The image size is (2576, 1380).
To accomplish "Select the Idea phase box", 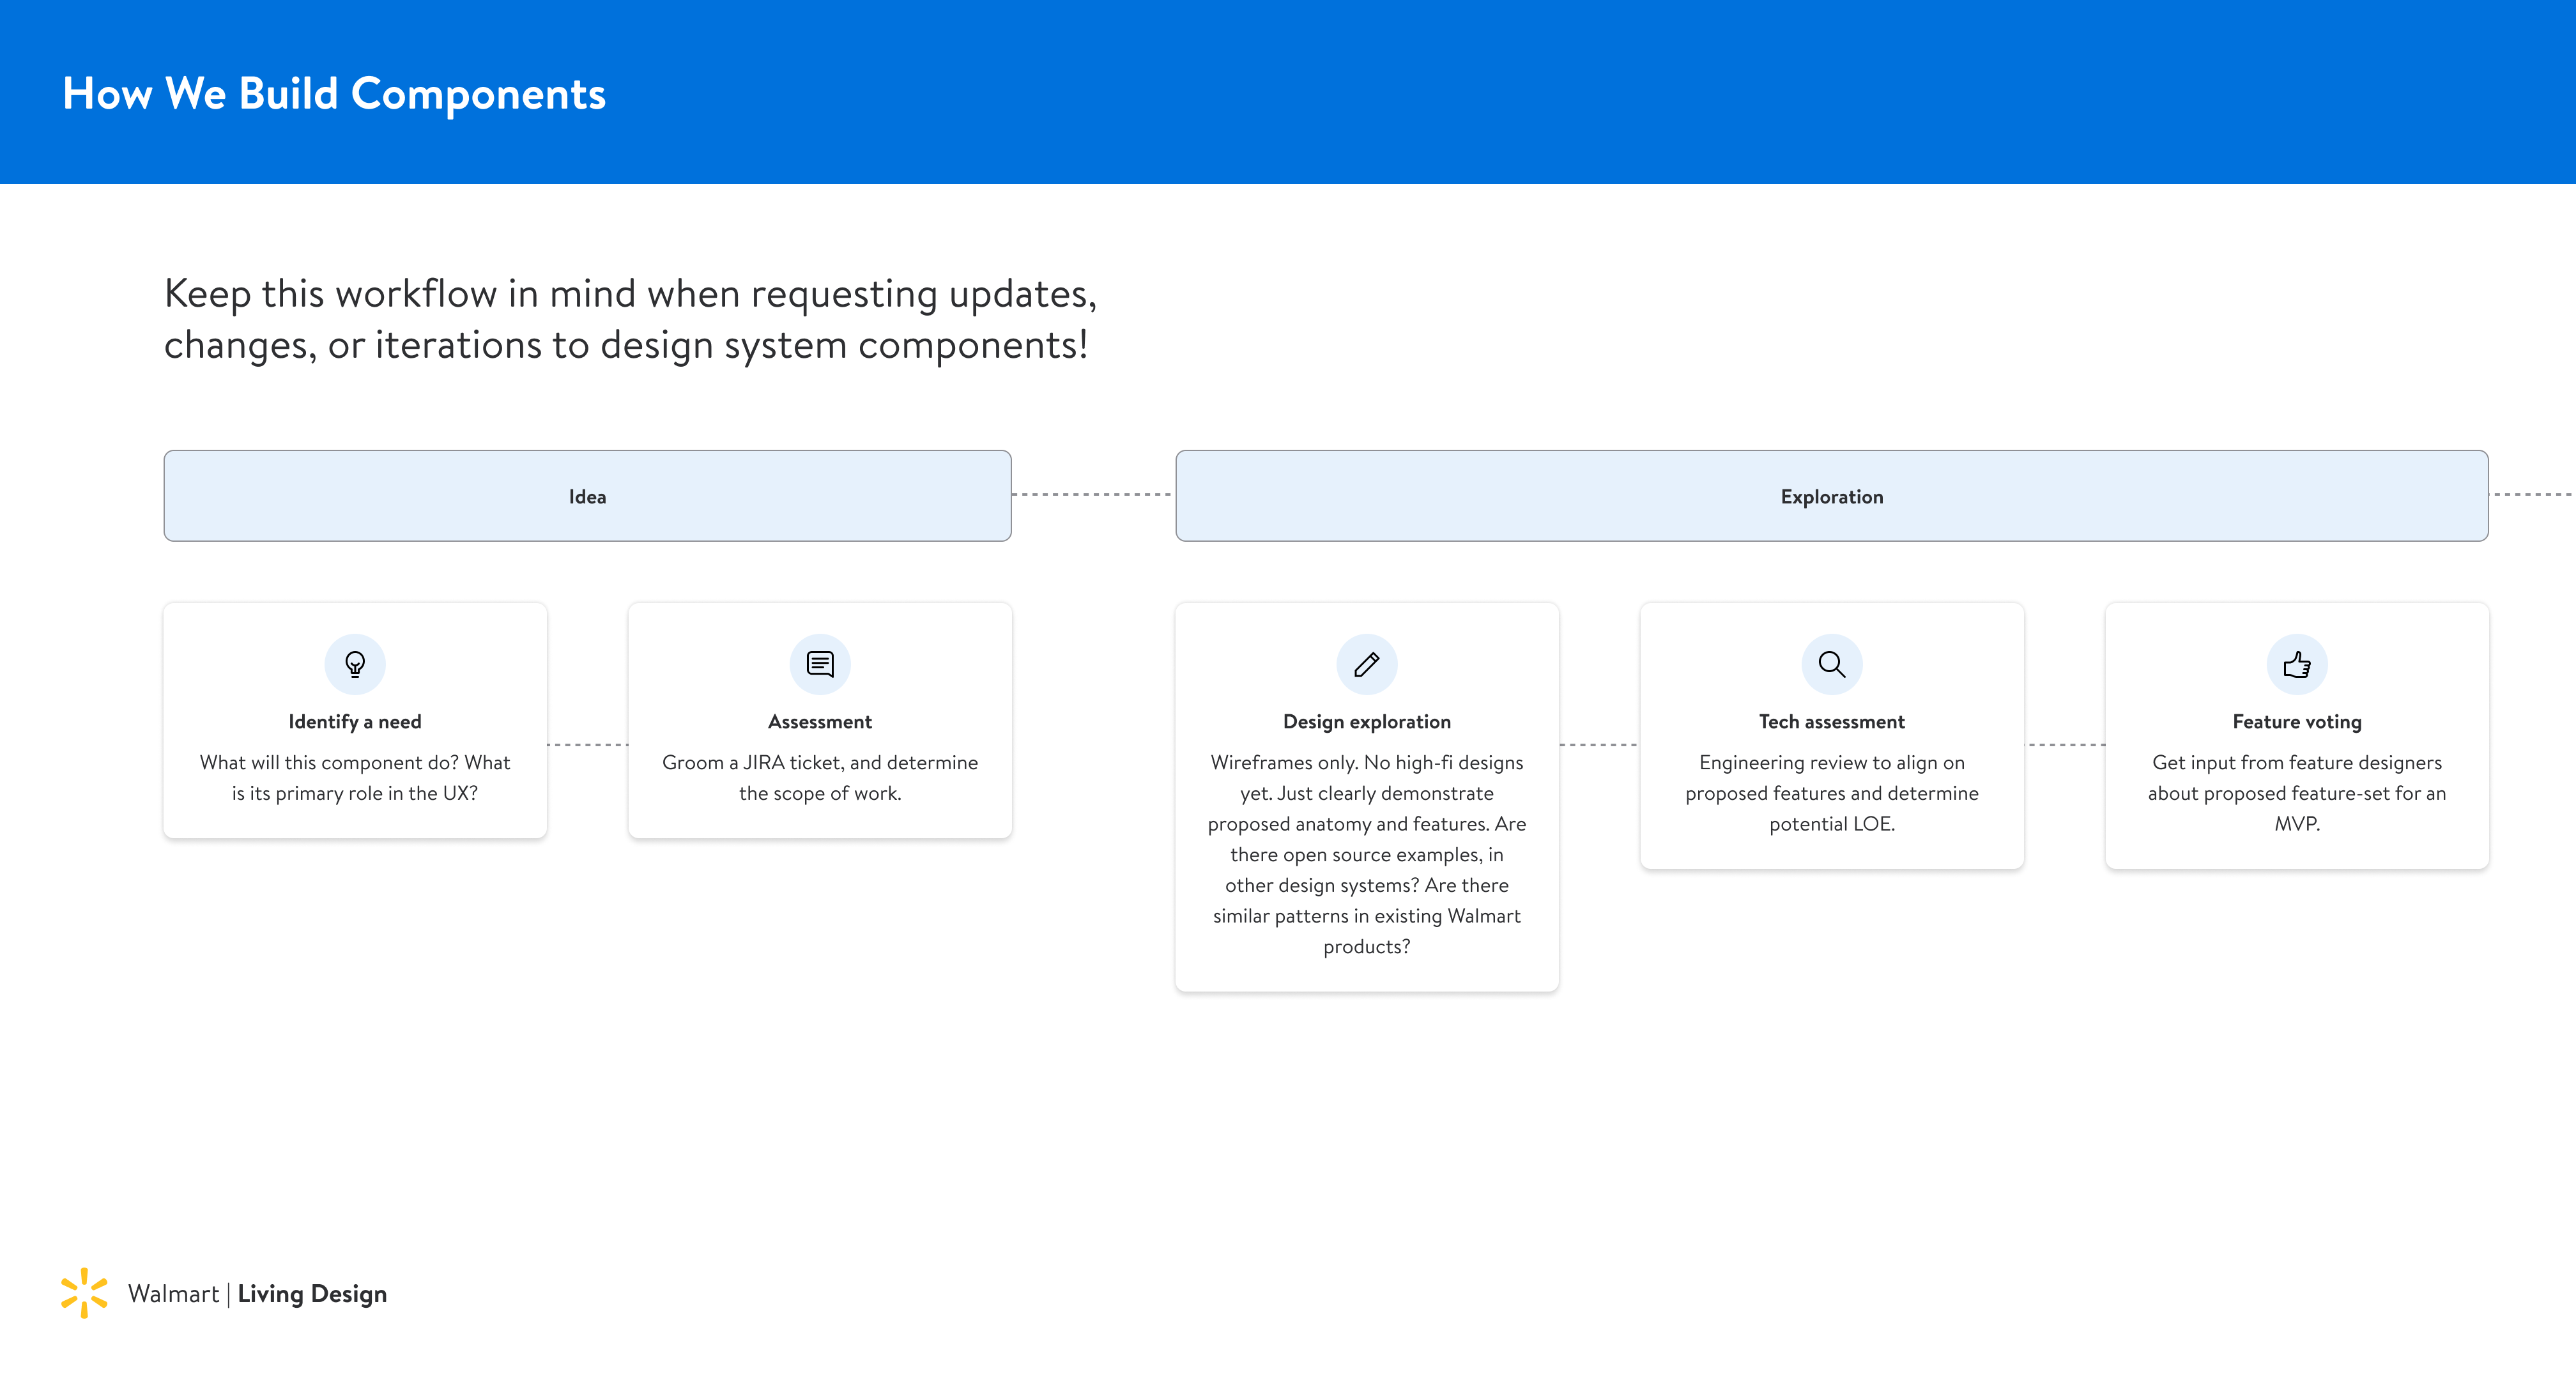I will [x=587, y=496].
